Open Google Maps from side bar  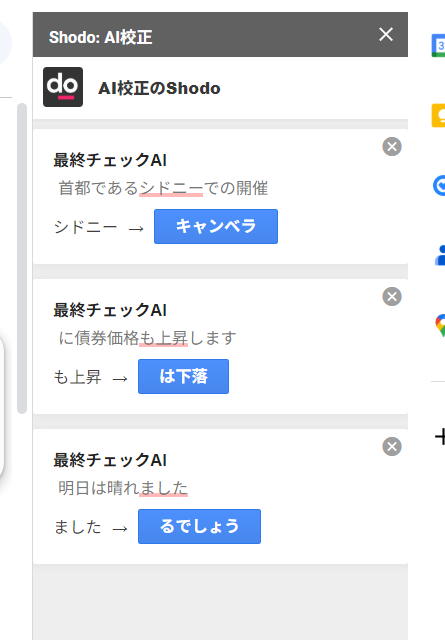440,325
